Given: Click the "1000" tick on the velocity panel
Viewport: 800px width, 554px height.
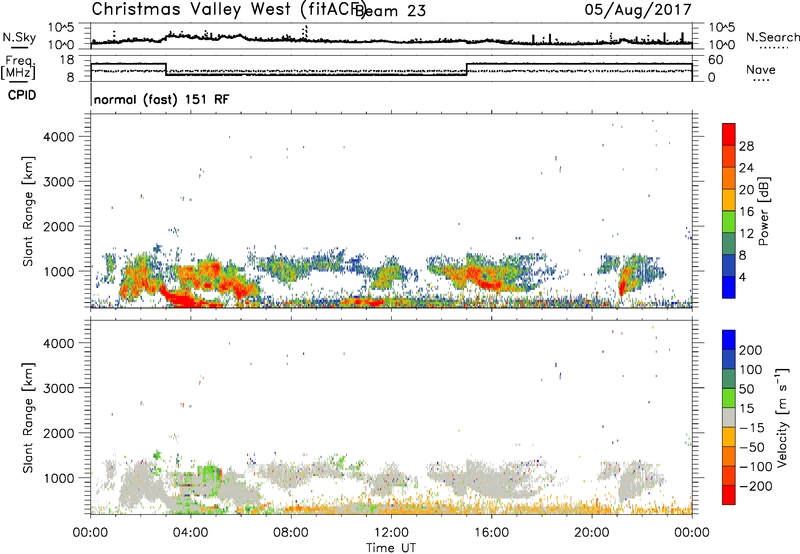Looking at the screenshot, I should (x=60, y=478).
